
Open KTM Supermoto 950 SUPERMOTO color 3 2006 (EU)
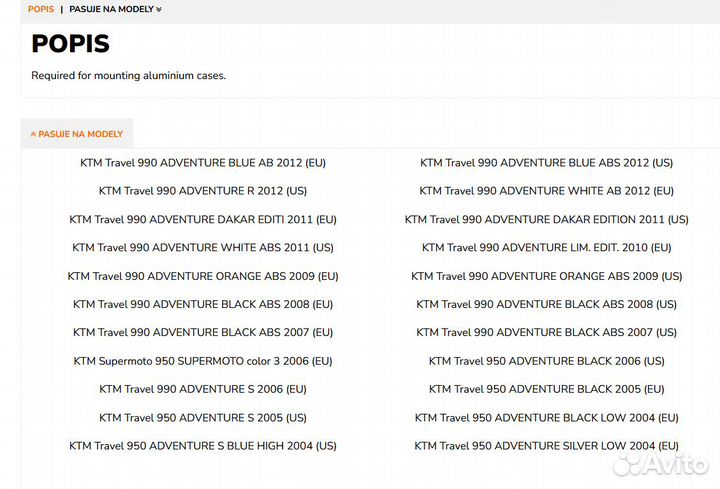pos(203,361)
